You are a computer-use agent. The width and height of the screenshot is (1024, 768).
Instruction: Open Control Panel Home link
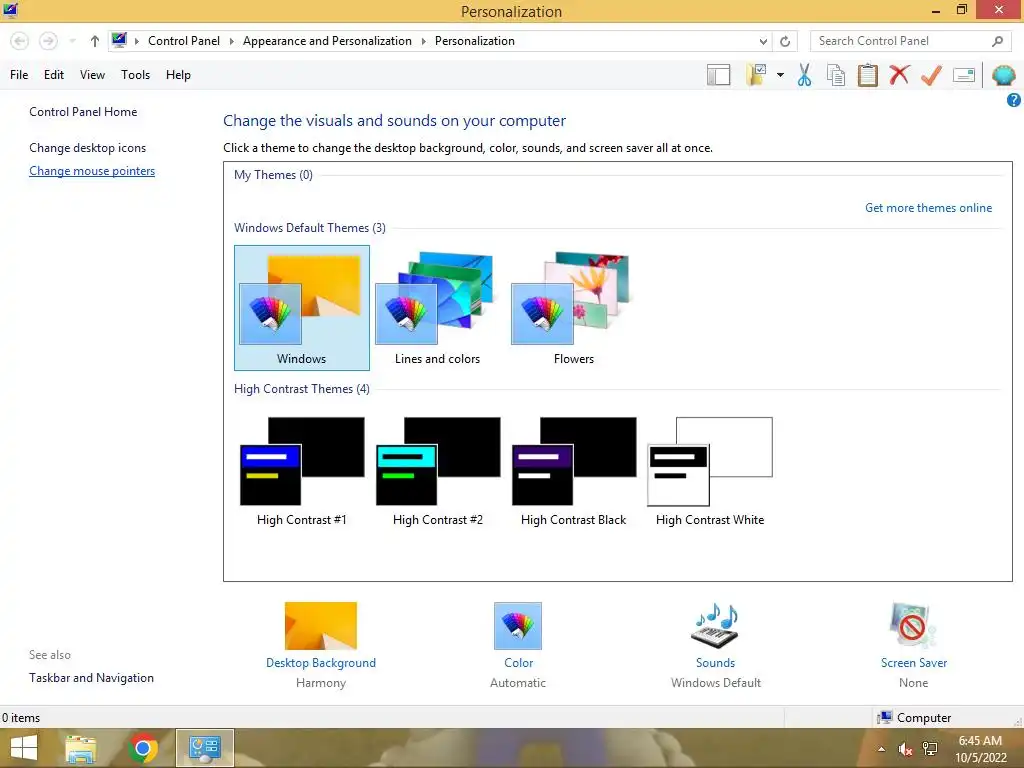(83, 112)
